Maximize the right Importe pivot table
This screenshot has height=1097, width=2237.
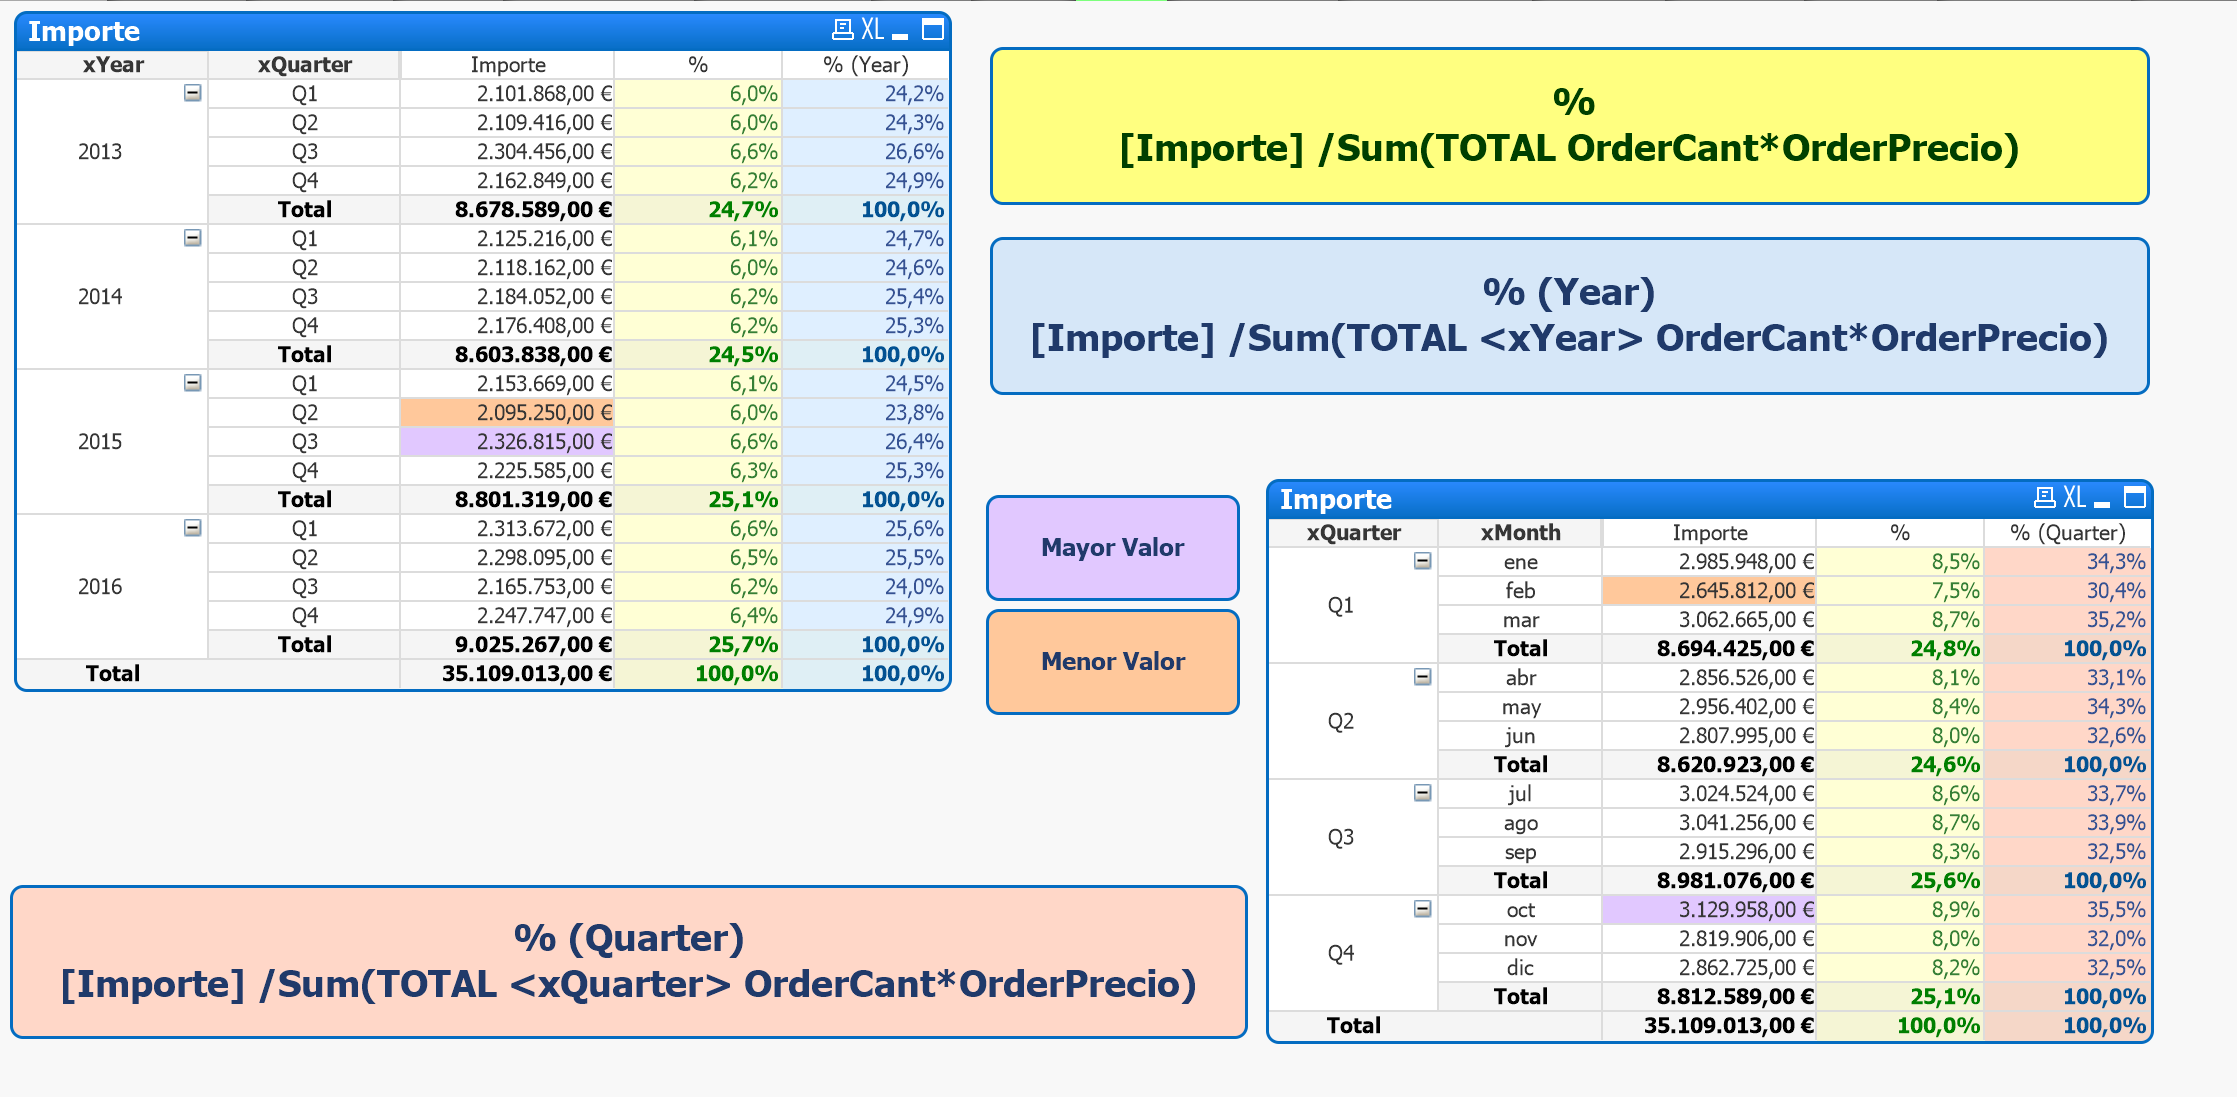[2135, 498]
